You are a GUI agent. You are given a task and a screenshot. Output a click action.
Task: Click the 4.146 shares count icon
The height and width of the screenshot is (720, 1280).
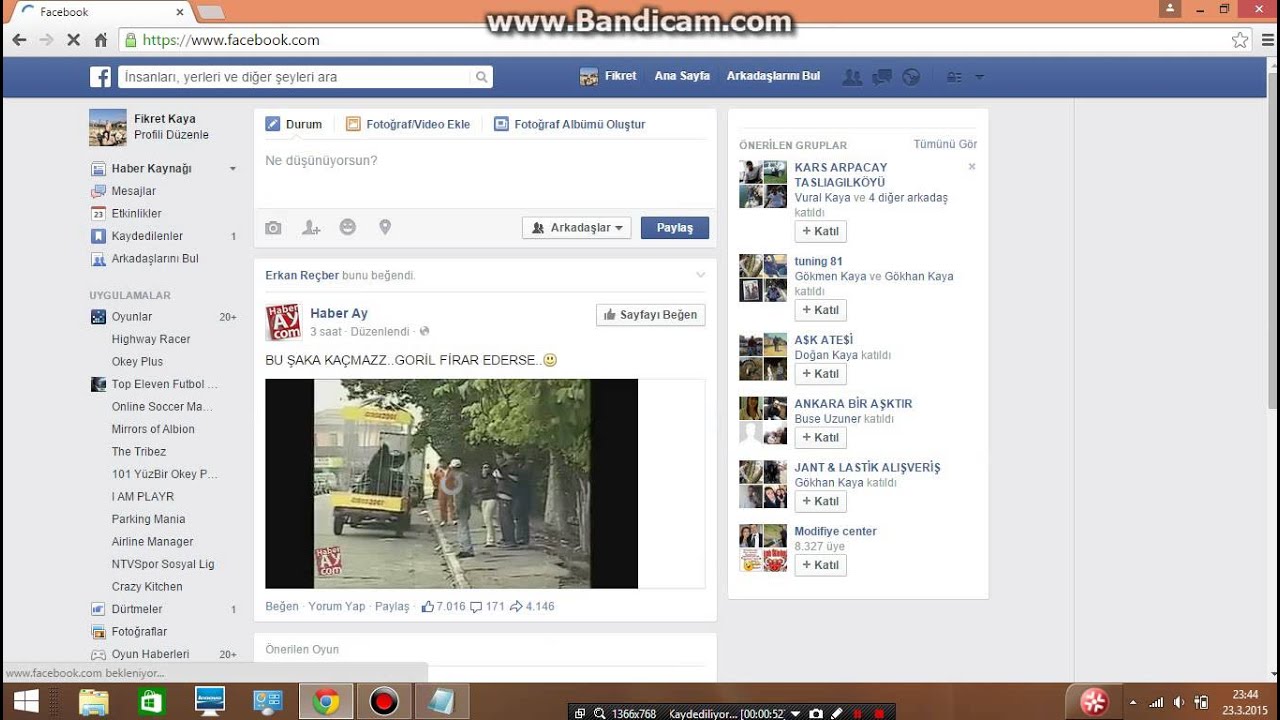pos(516,606)
